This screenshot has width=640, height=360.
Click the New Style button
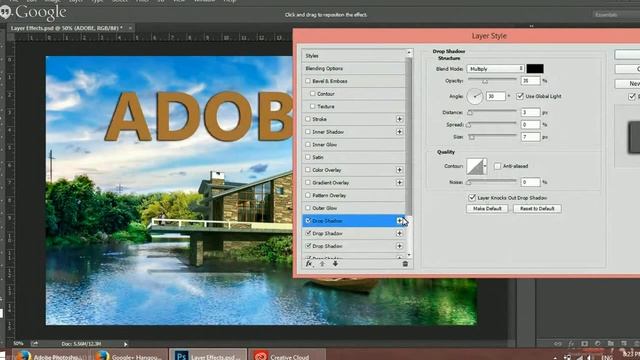click(628, 83)
